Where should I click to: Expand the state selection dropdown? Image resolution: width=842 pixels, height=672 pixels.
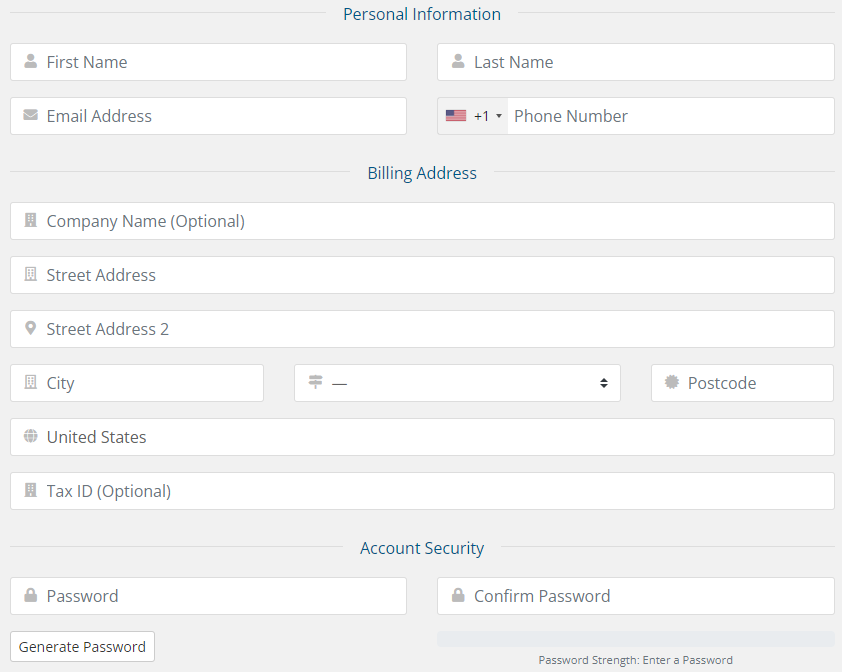tap(457, 383)
